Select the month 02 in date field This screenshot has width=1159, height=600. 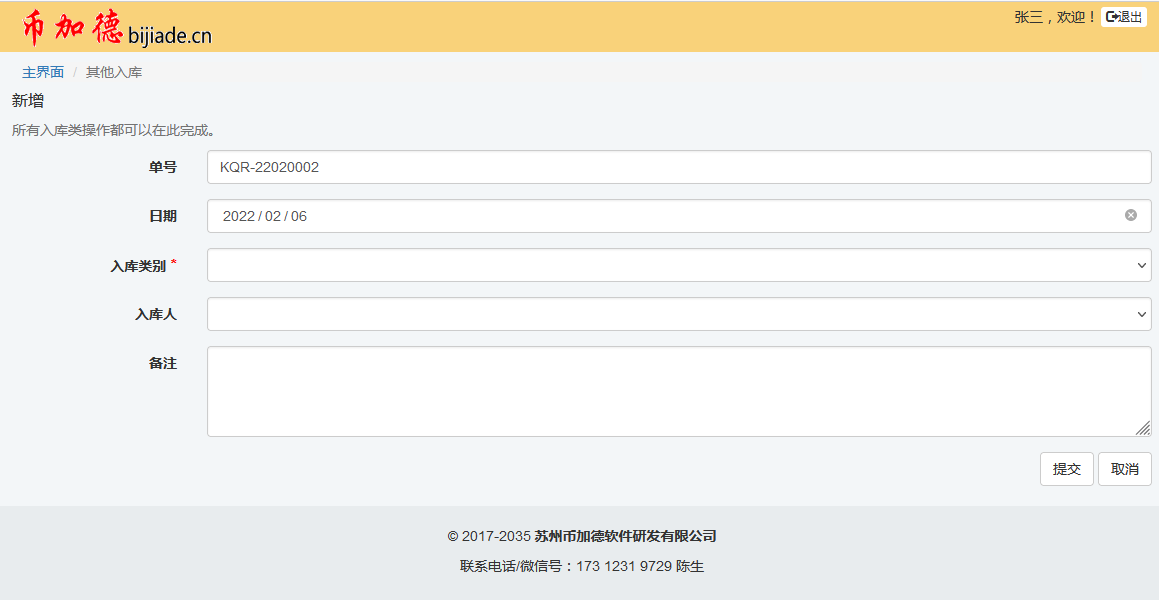tap(273, 216)
